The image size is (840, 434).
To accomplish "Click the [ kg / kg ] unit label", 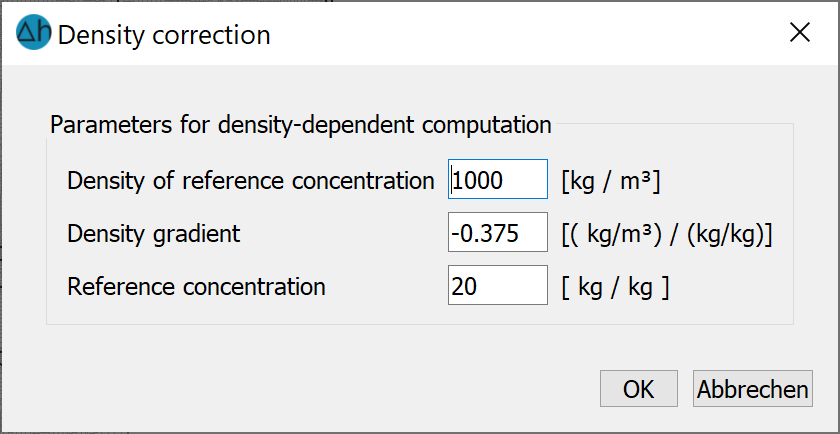I will 615,287.
